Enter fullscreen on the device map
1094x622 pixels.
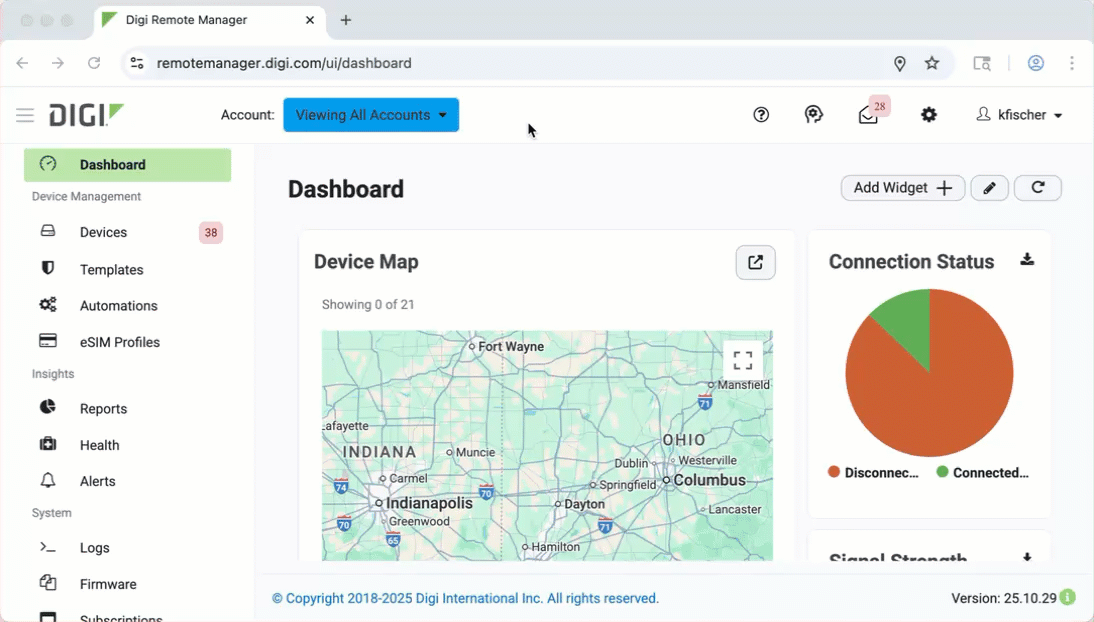(742, 360)
